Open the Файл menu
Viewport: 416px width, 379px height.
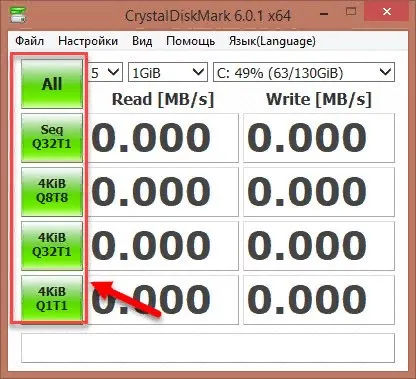29,41
